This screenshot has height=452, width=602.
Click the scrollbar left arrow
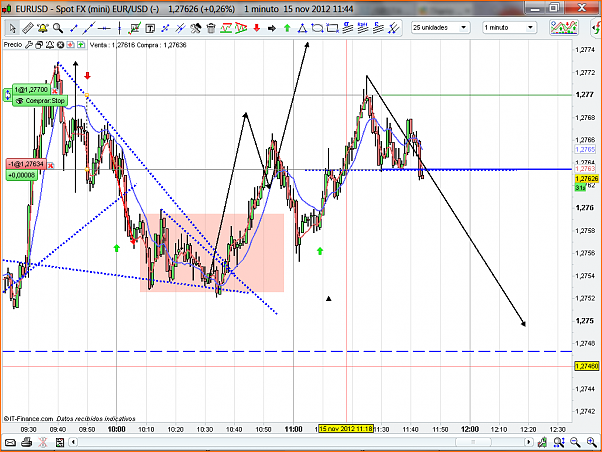pyautogui.click(x=73, y=442)
